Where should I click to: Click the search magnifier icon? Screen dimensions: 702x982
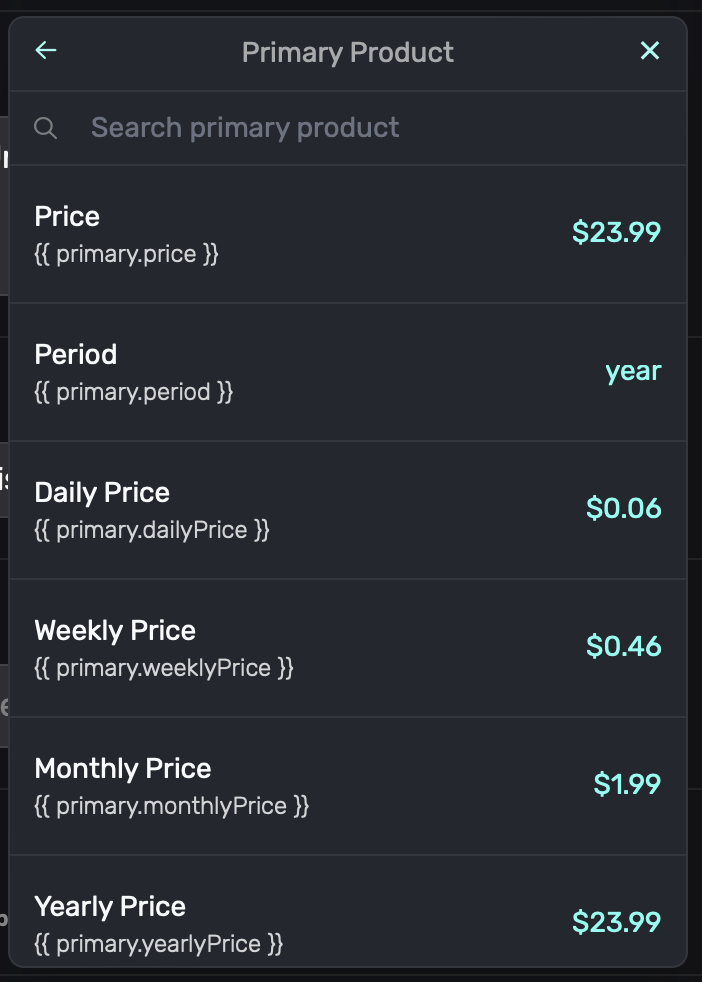pyautogui.click(x=45, y=128)
